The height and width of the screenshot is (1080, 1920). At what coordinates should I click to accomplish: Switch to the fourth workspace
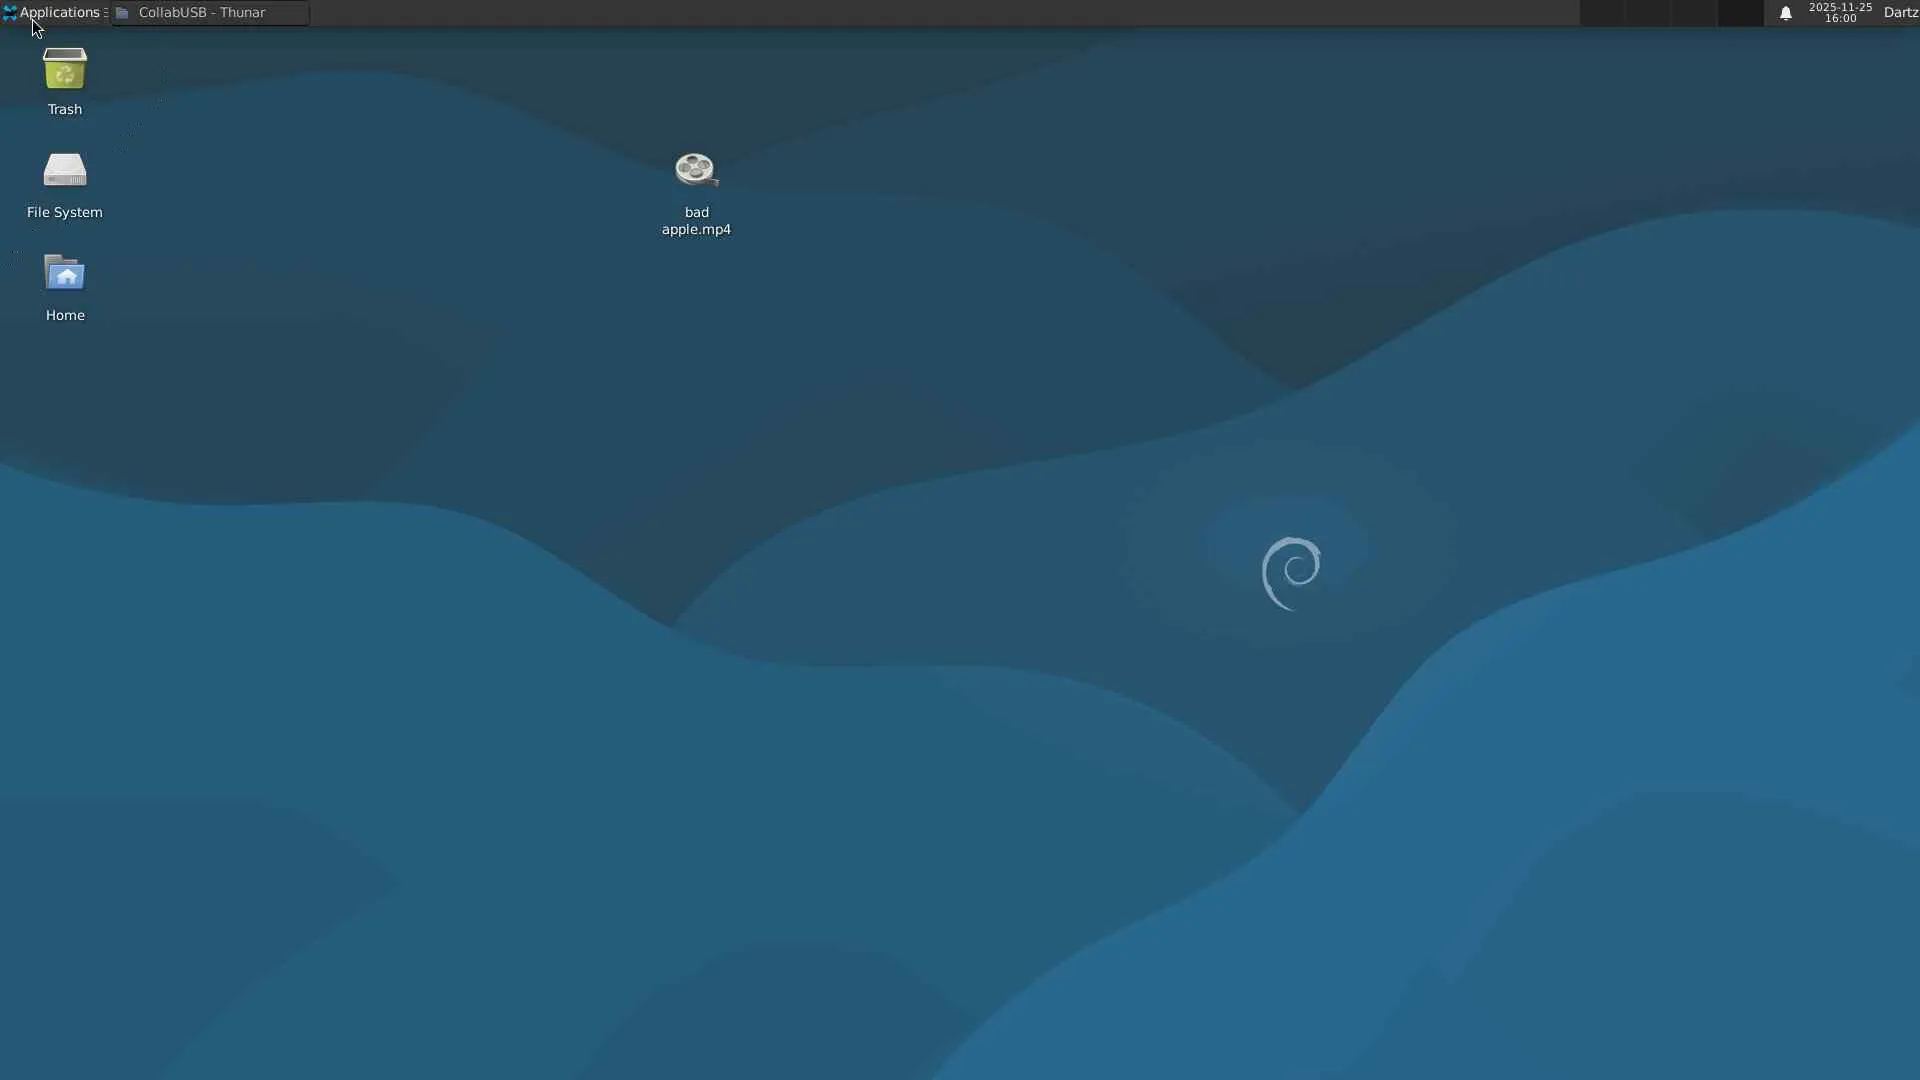(x=1740, y=13)
